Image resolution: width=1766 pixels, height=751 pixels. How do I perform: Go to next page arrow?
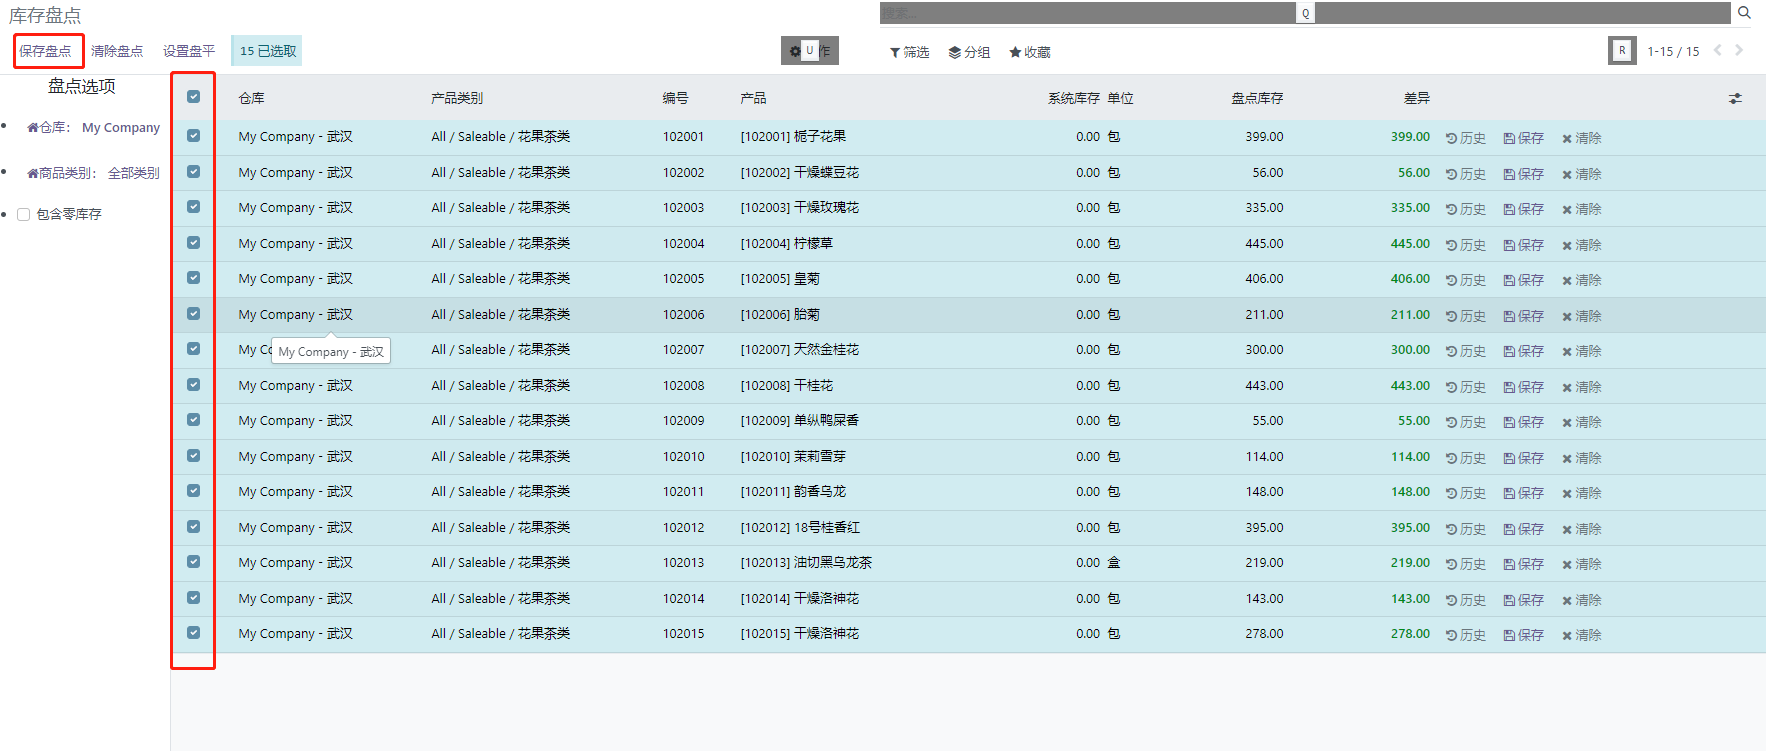click(1739, 51)
